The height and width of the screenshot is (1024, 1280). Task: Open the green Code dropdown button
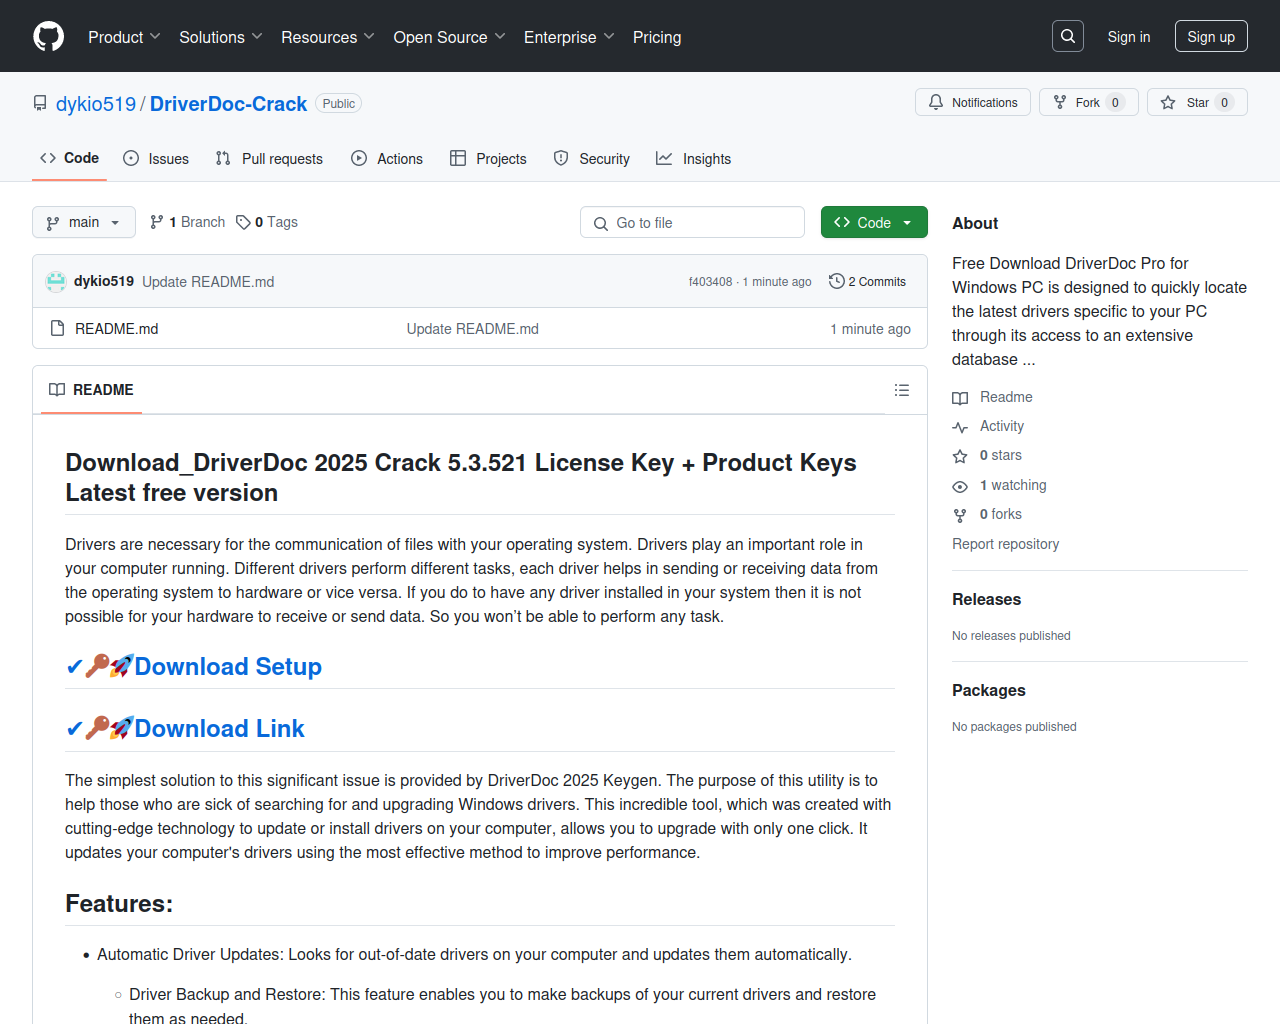pyautogui.click(x=874, y=222)
